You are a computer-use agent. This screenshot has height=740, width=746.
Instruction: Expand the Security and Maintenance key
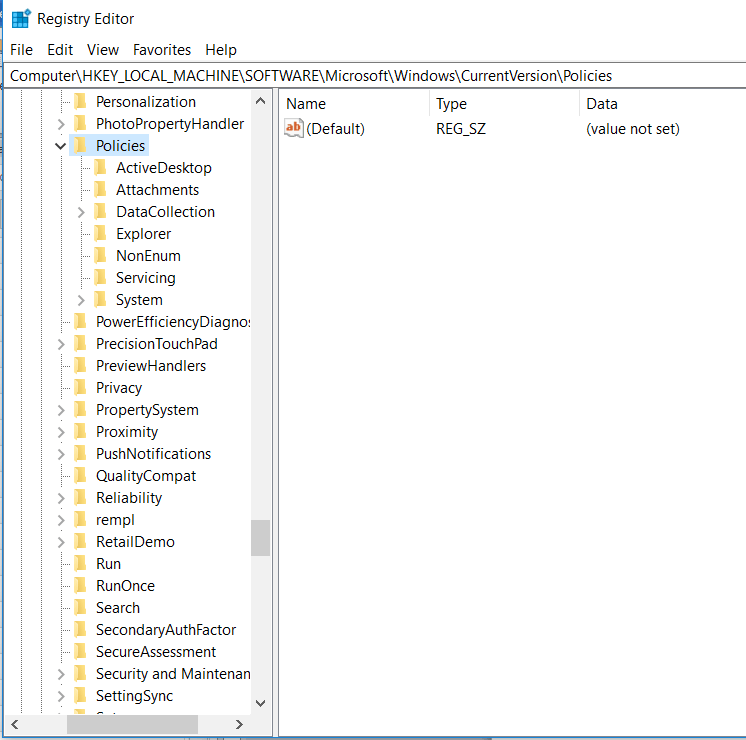pos(61,674)
